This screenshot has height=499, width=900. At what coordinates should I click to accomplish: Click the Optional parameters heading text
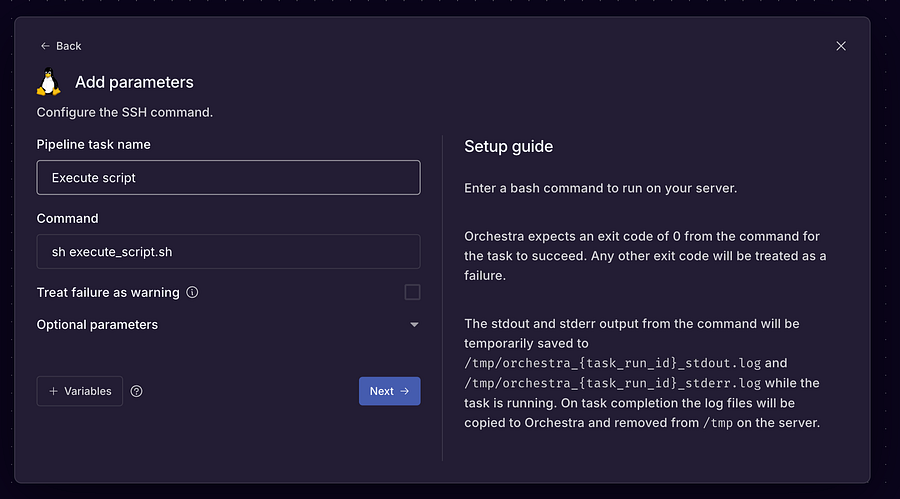click(97, 324)
